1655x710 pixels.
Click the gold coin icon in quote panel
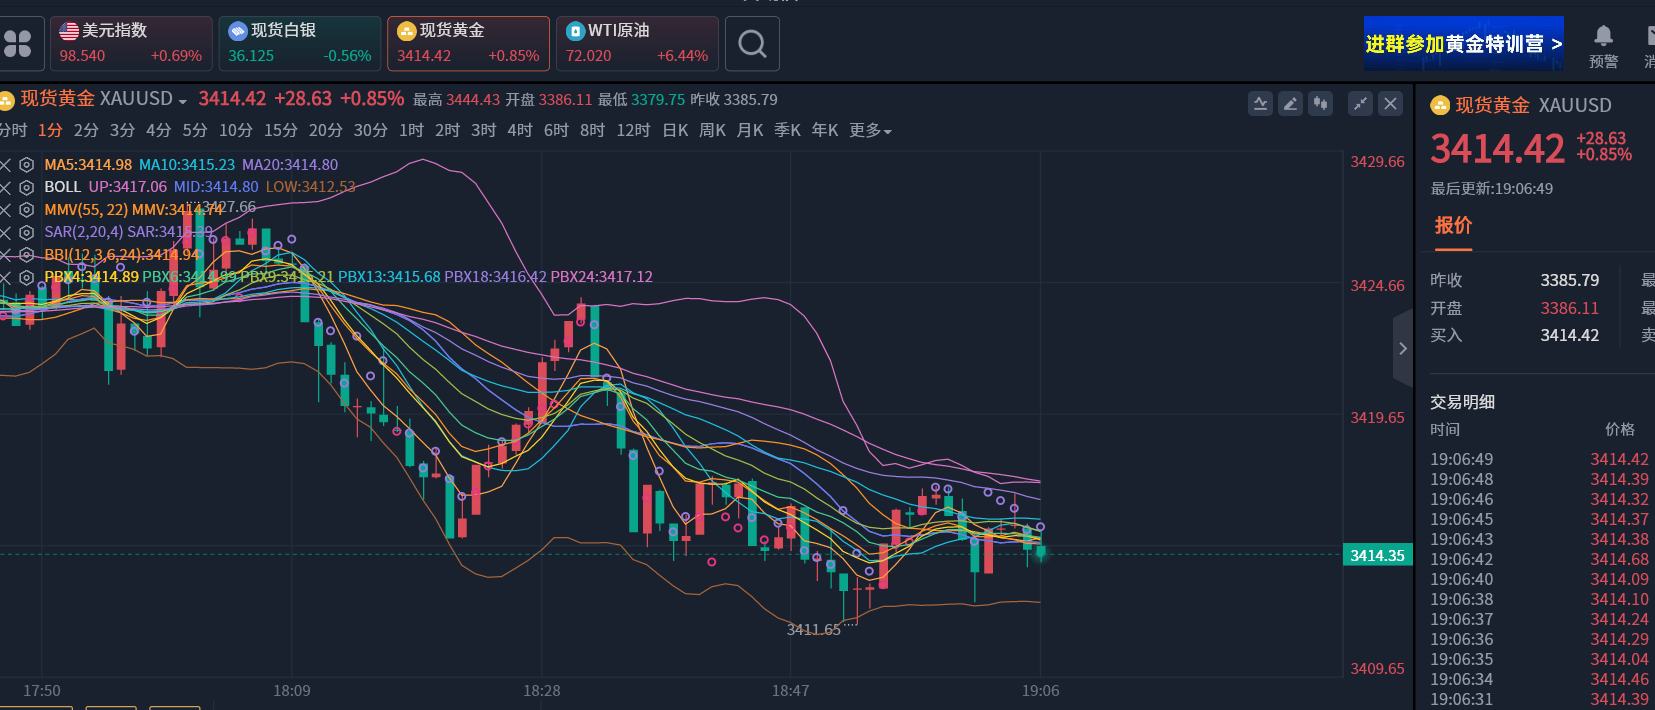click(1440, 105)
